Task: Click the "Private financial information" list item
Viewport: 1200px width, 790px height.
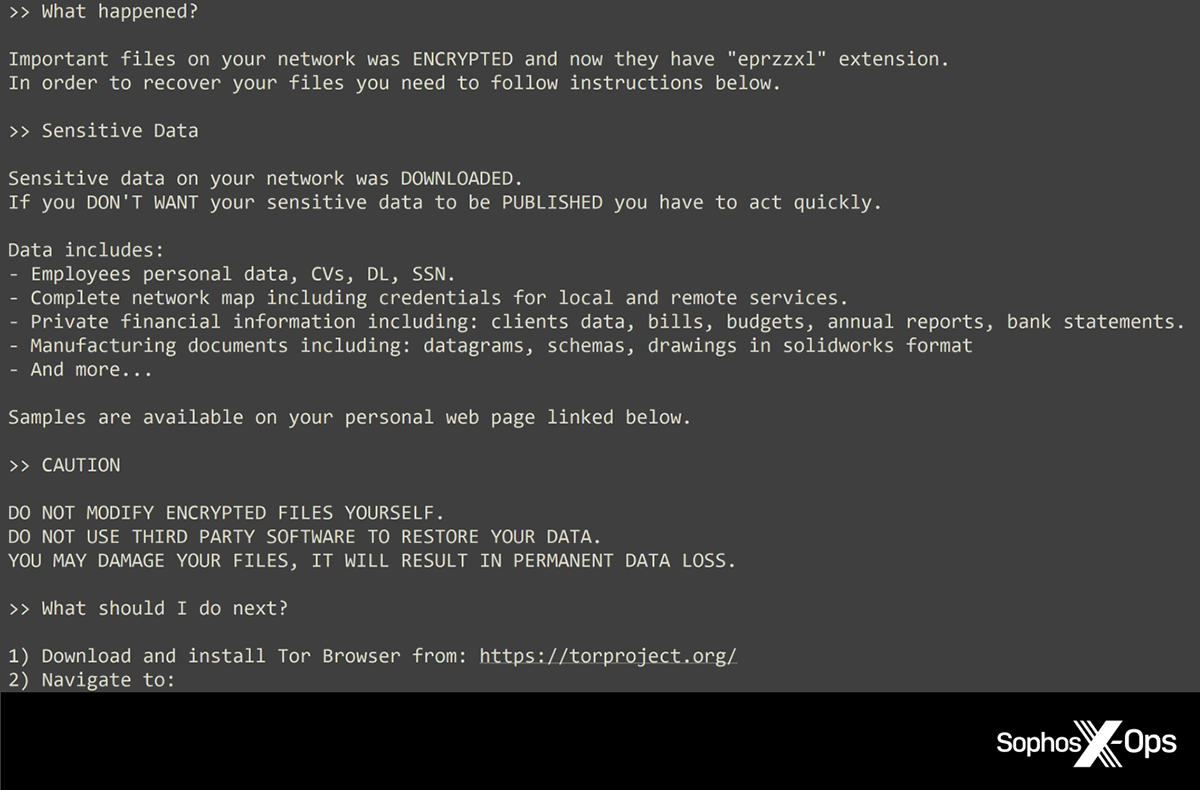Action: 596,322
